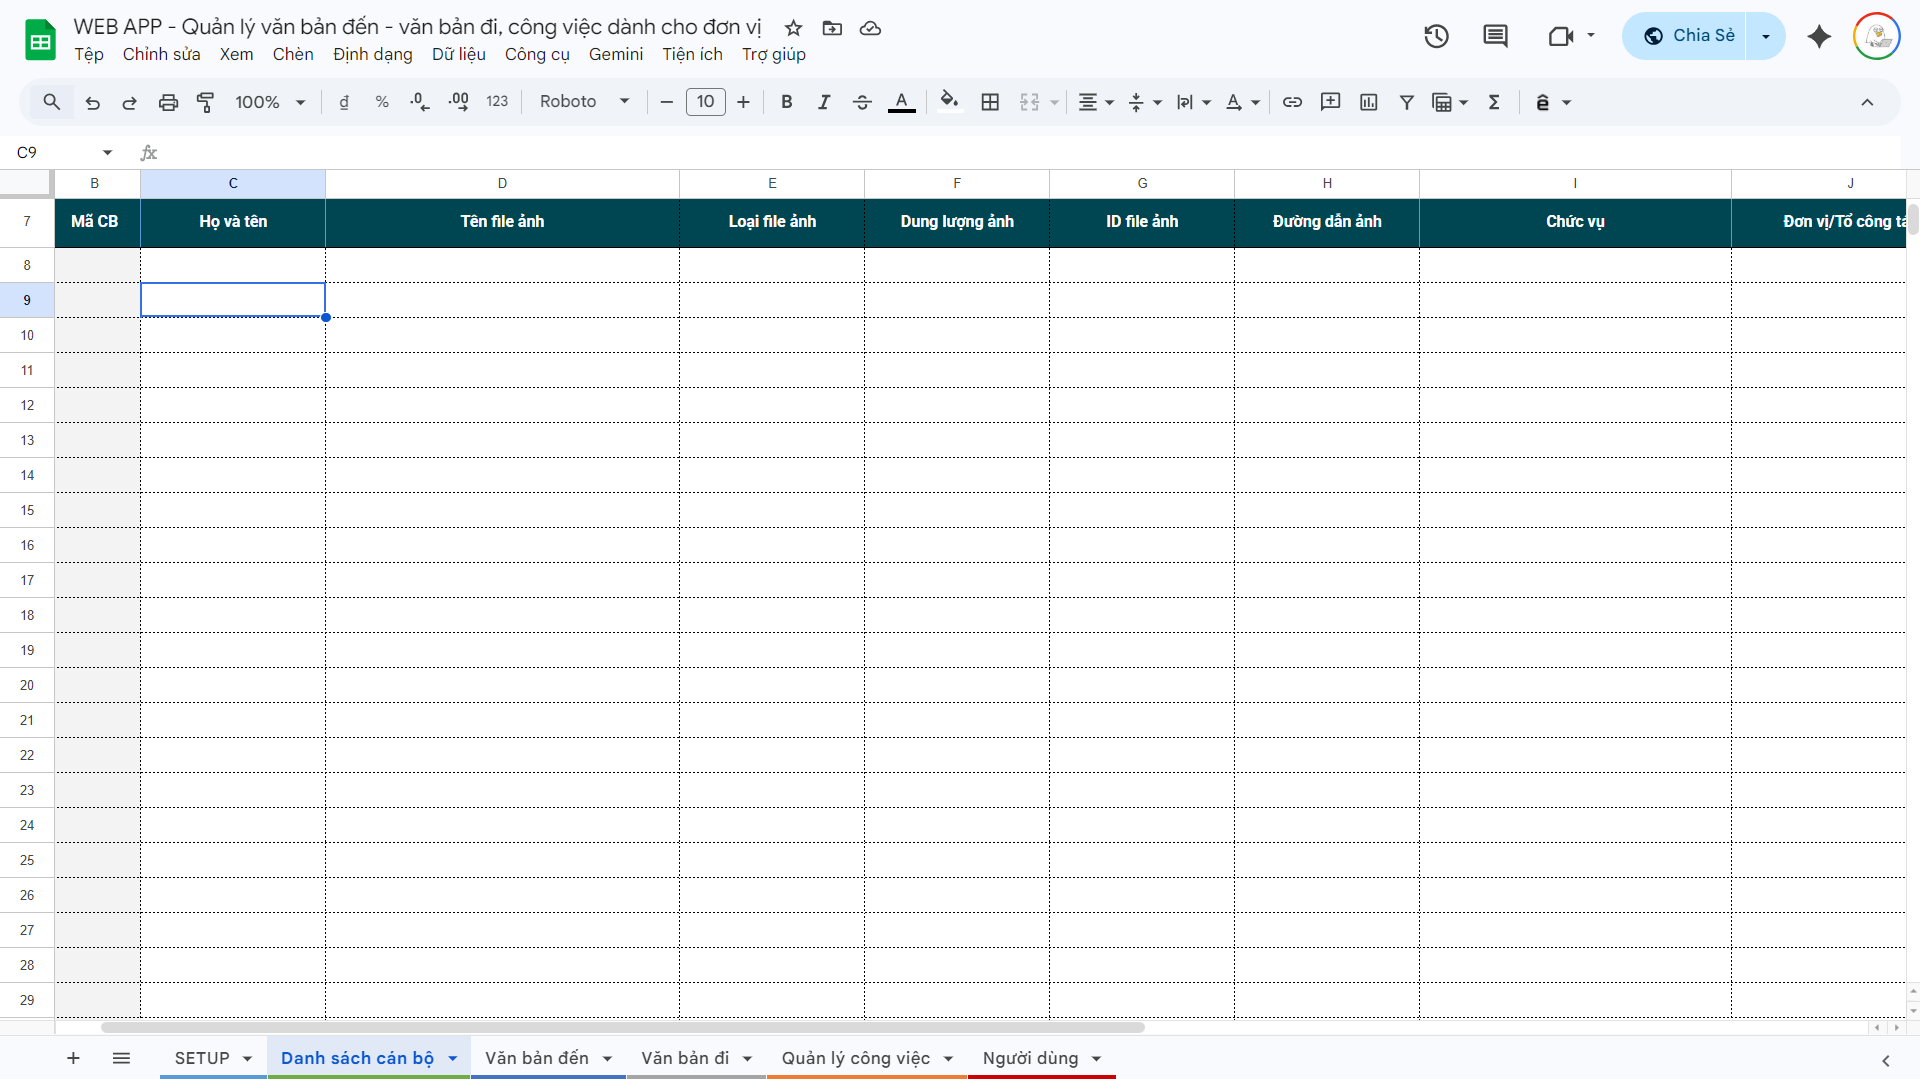This screenshot has width=1920, height=1080.
Task: Open the cell name box dropdown
Action: coord(107,152)
